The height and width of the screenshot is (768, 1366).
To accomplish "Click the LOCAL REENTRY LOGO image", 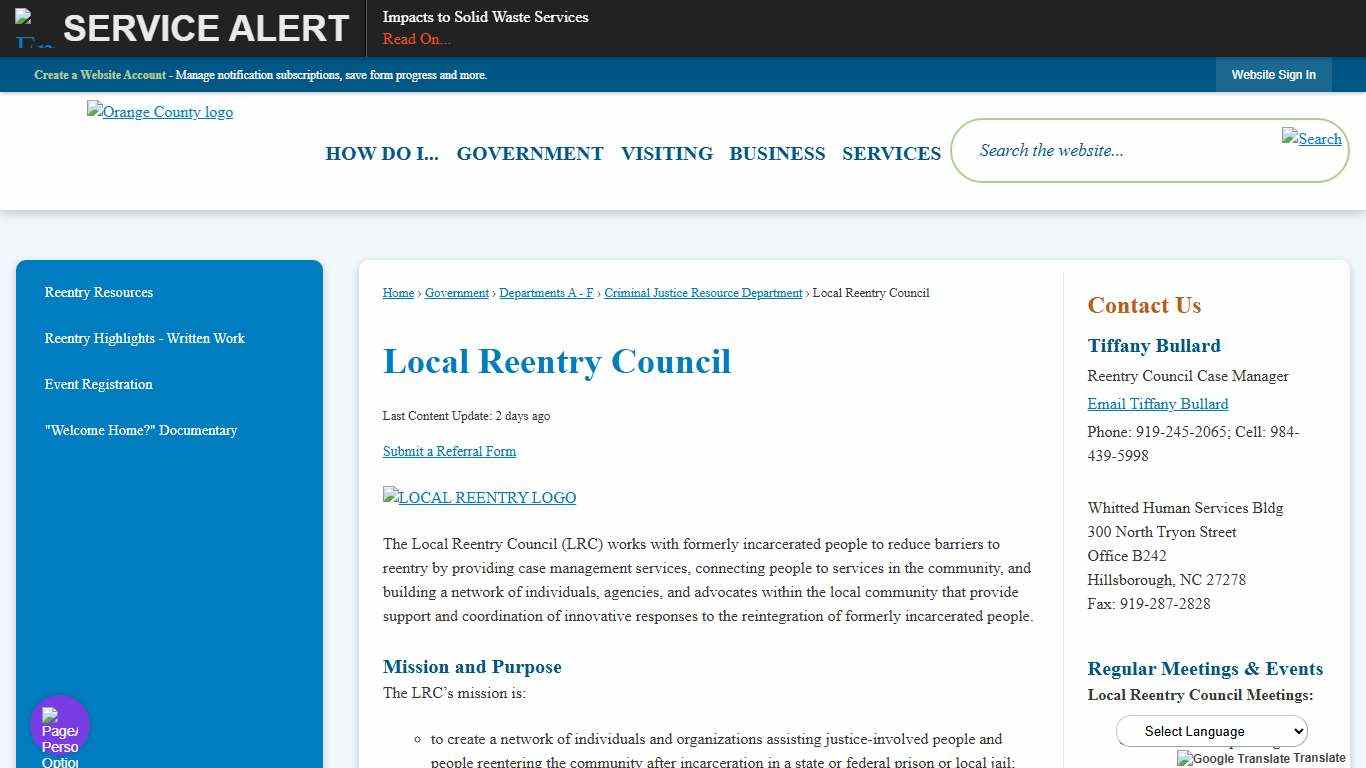I will coord(478,497).
